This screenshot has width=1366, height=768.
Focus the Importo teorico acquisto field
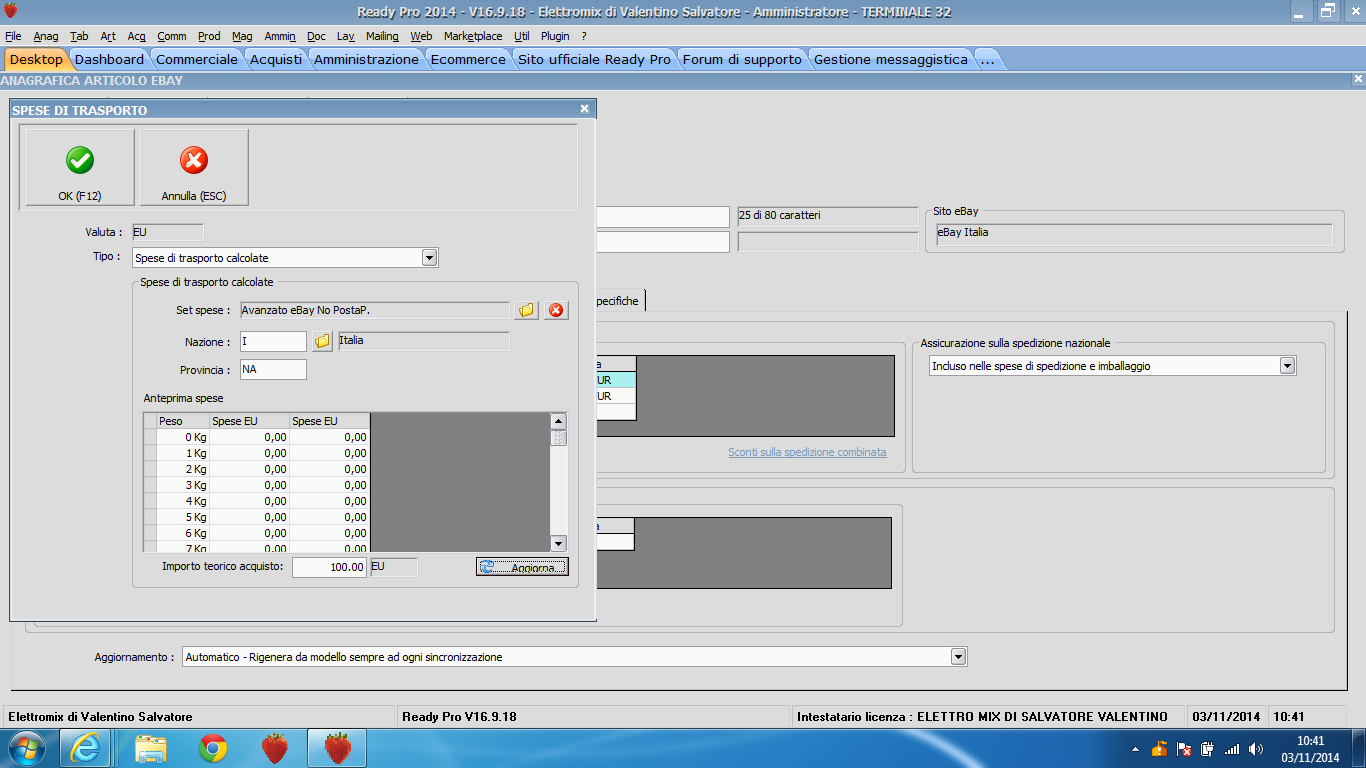pyautogui.click(x=330, y=567)
